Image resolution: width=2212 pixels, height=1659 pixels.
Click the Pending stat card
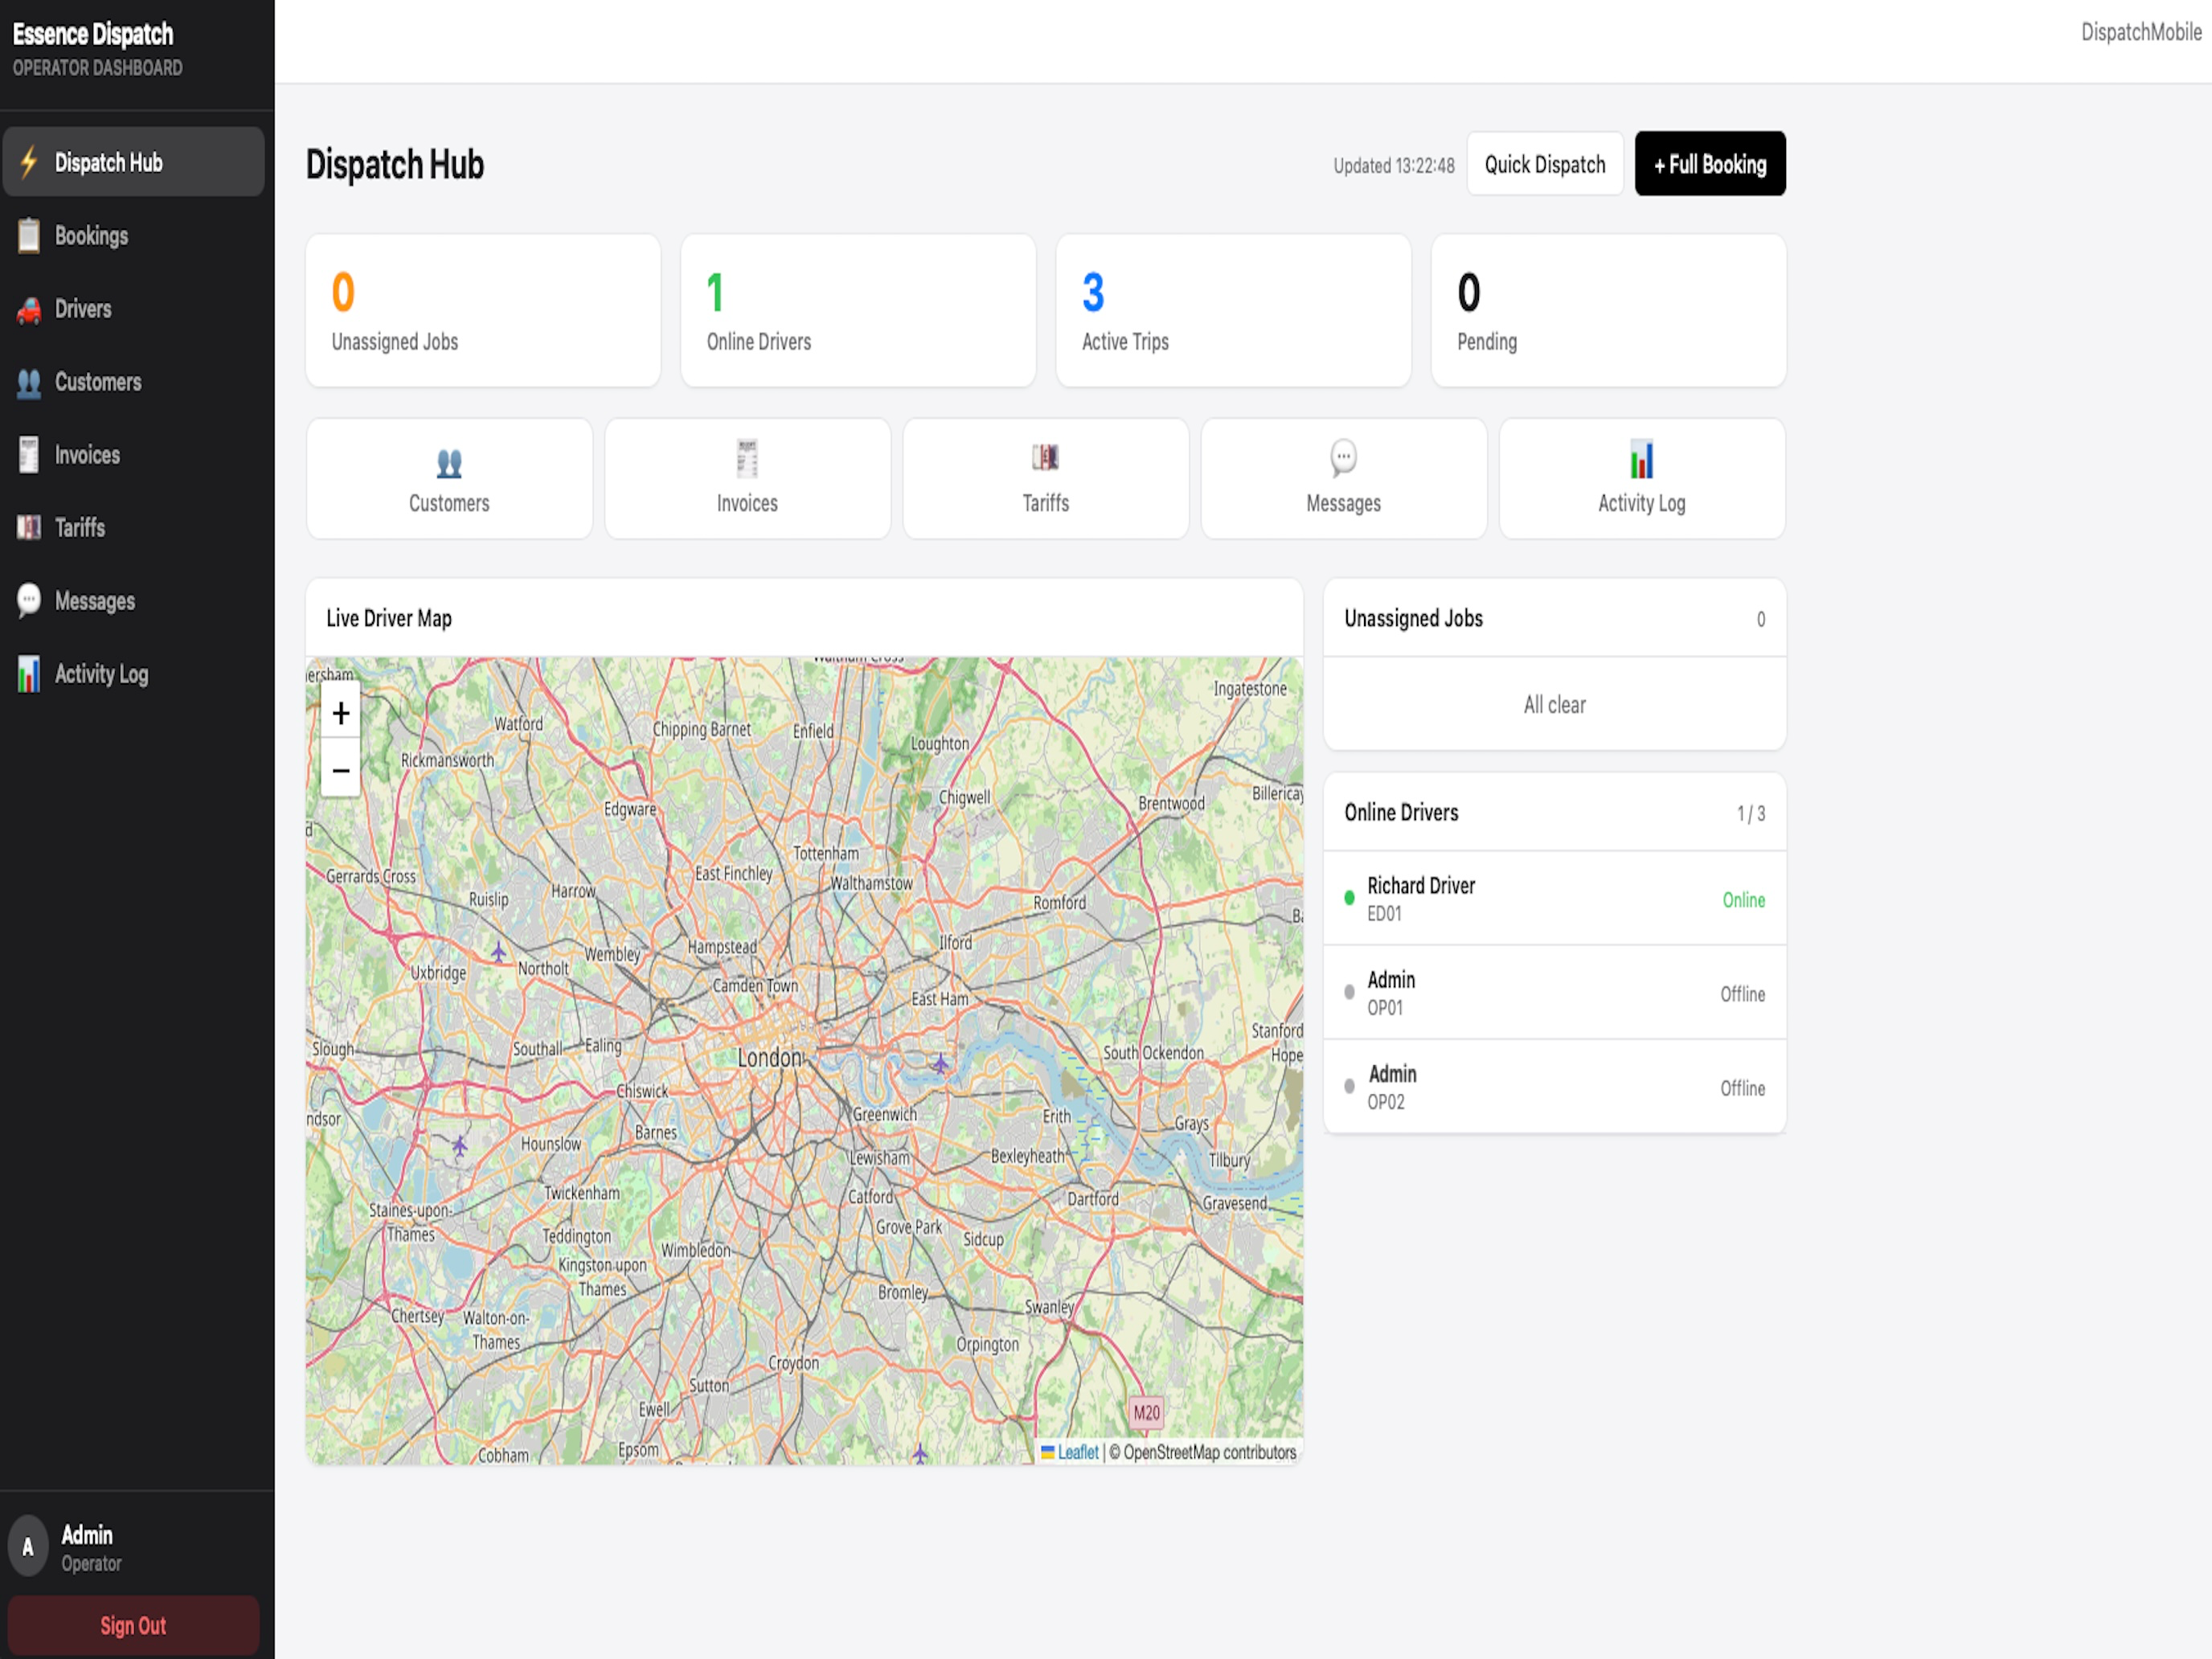(1608, 311)
